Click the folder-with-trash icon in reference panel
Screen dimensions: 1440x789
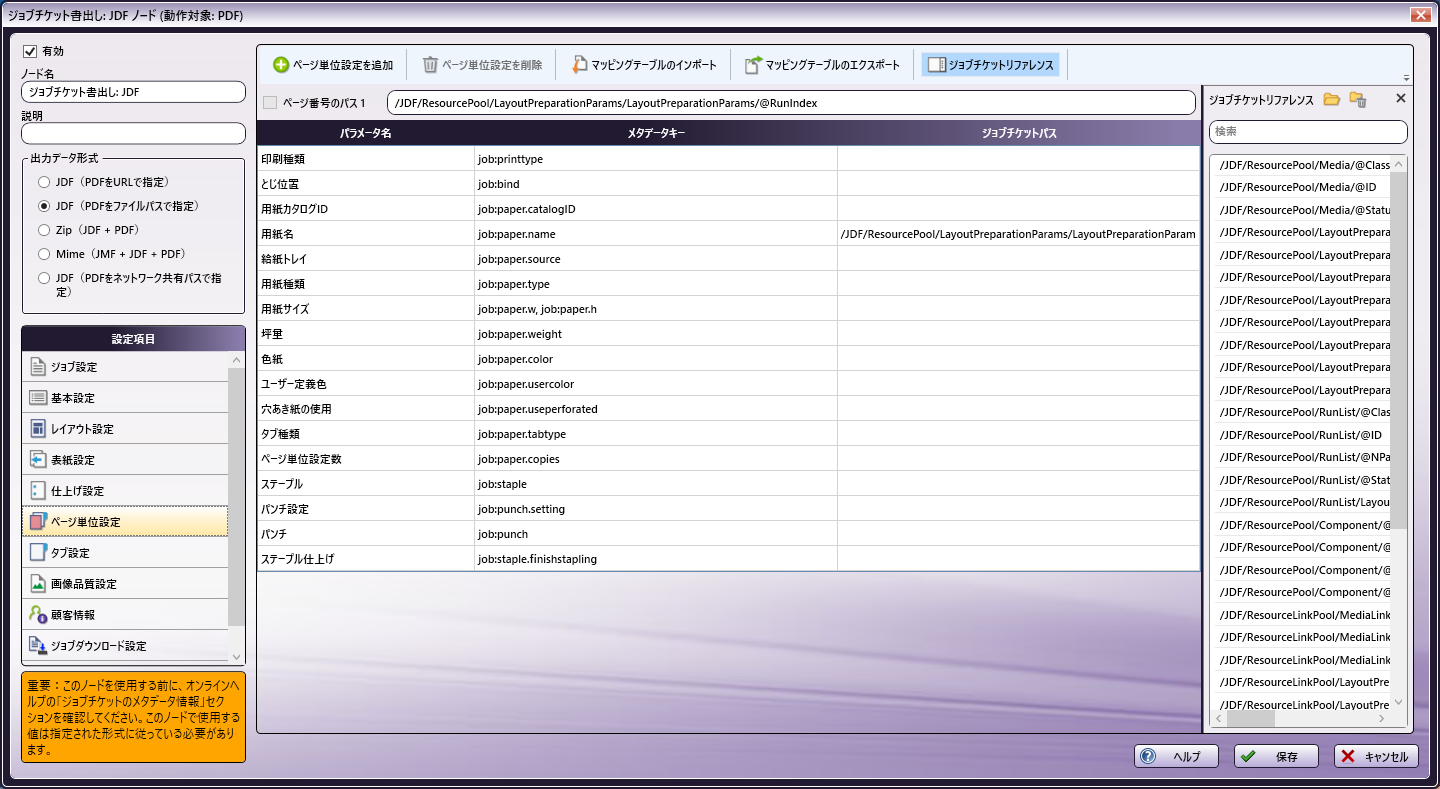click(x=1357, y=99)
